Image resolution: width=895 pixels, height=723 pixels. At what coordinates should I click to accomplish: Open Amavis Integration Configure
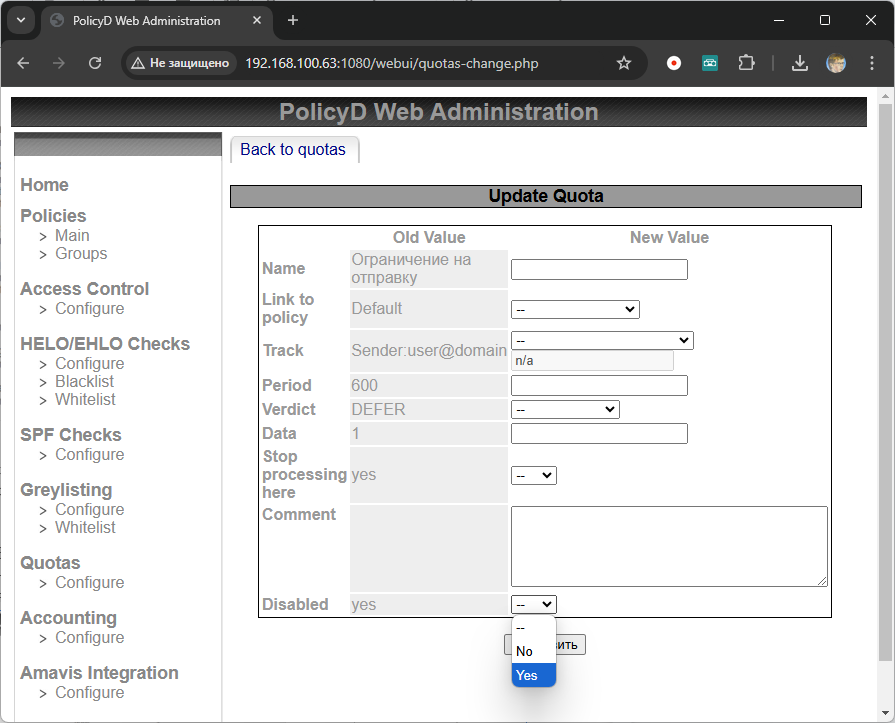90,692
